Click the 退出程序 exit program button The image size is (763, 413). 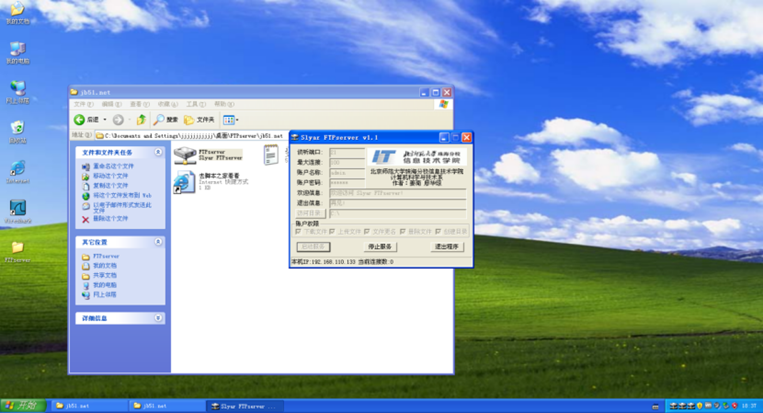[x=447, y=247]
